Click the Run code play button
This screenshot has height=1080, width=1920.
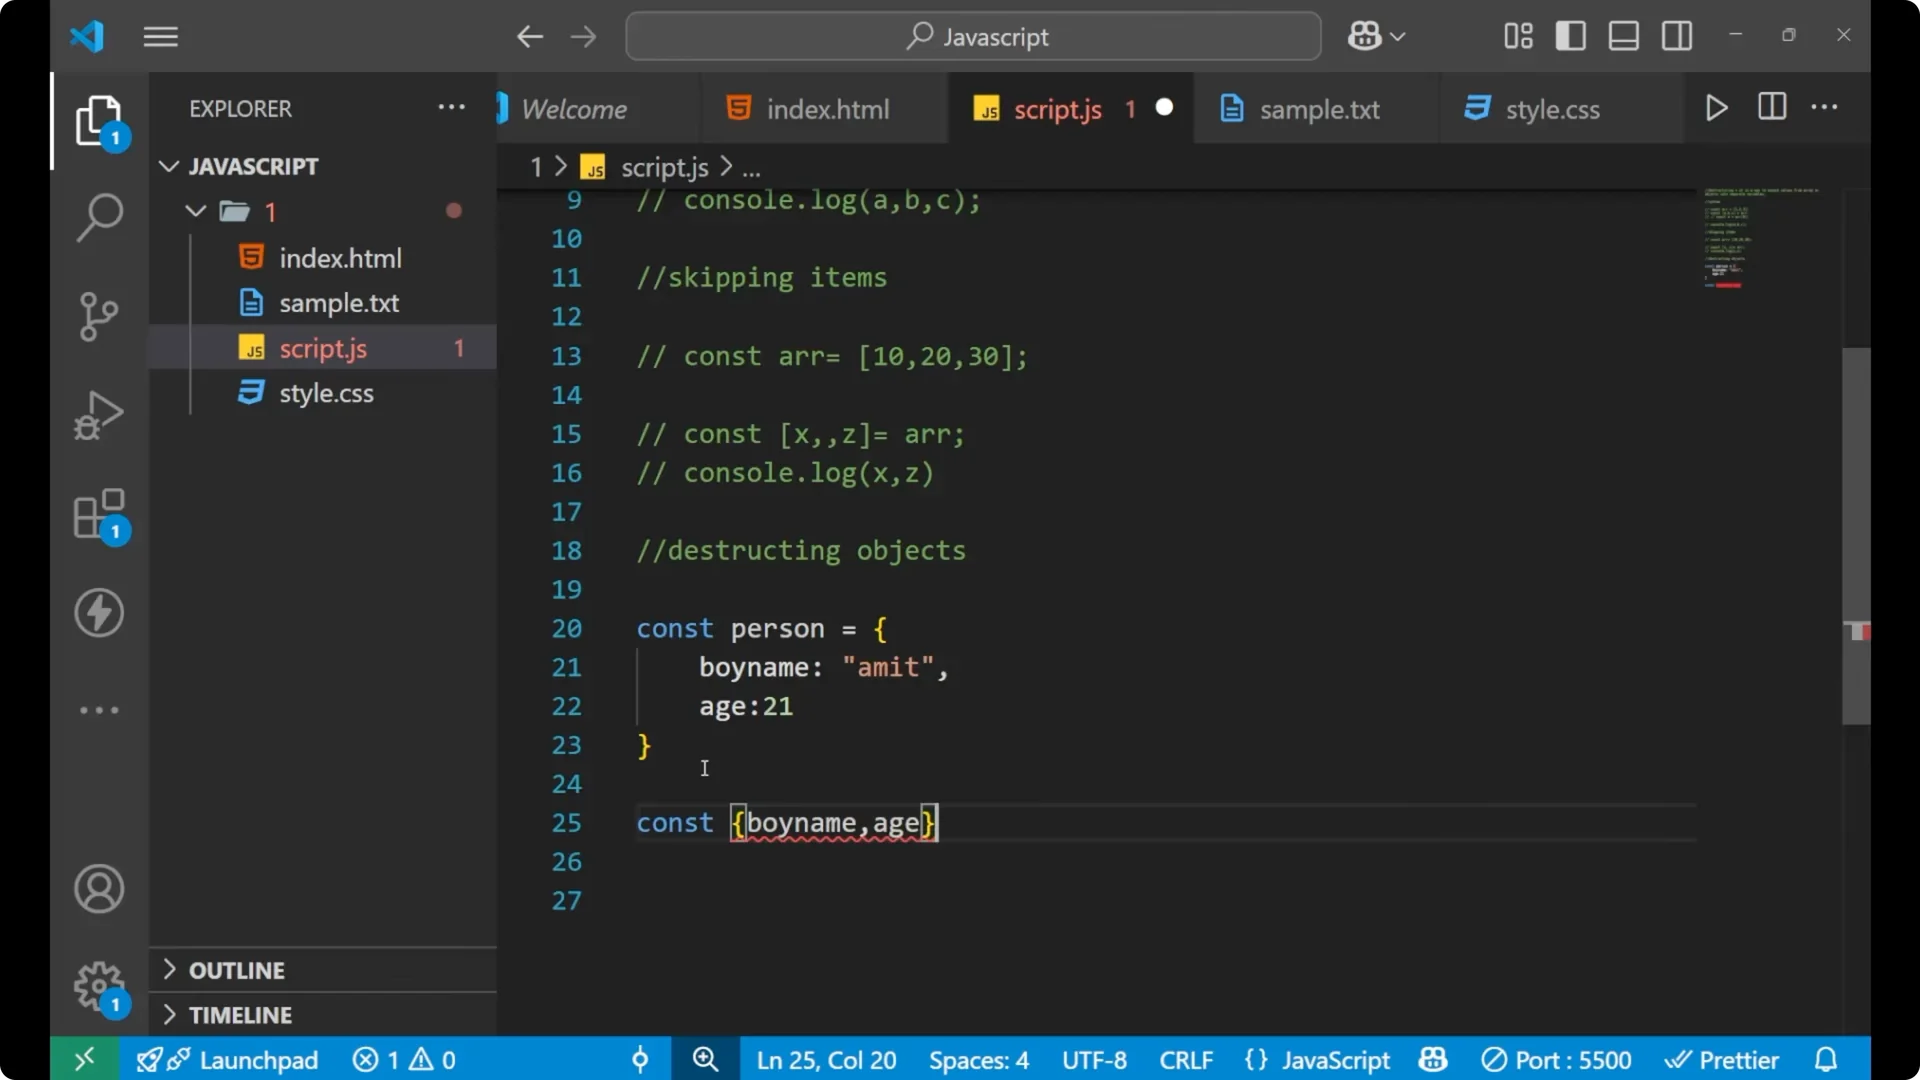(x=1716, y=107)
